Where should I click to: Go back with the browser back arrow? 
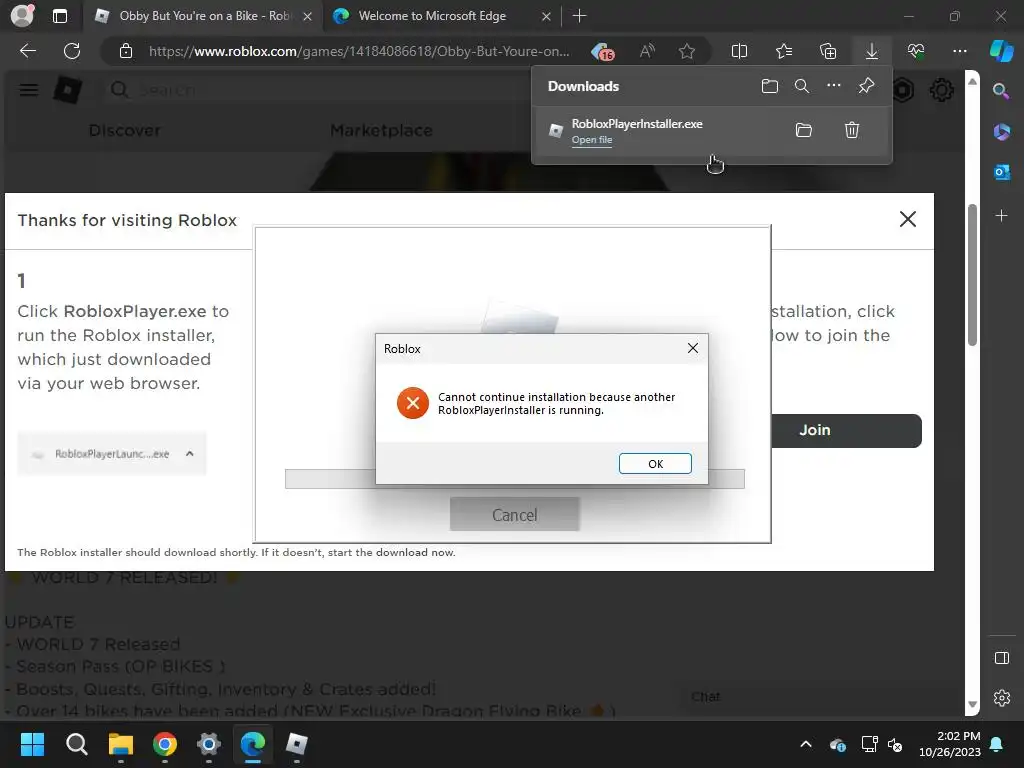click(x=28, y=51)
